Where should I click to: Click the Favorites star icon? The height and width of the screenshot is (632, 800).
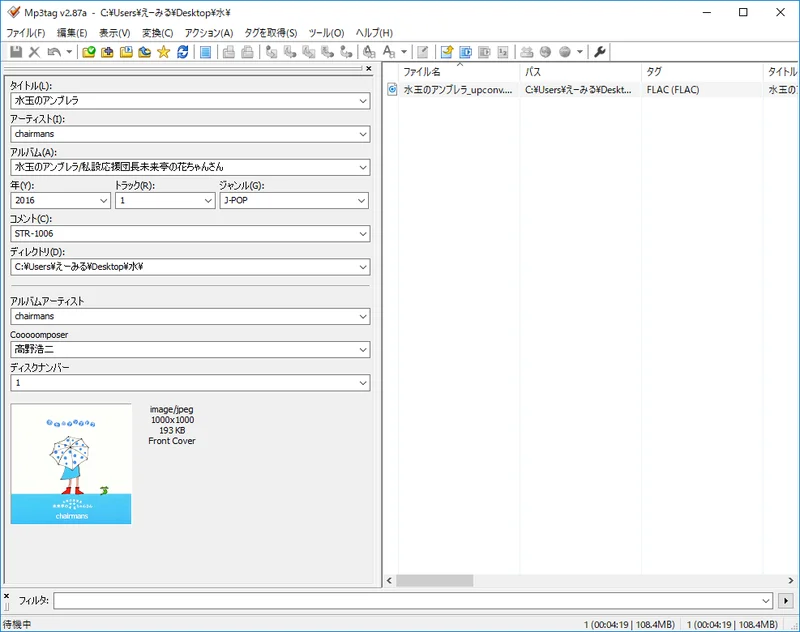tap(163, 52)
